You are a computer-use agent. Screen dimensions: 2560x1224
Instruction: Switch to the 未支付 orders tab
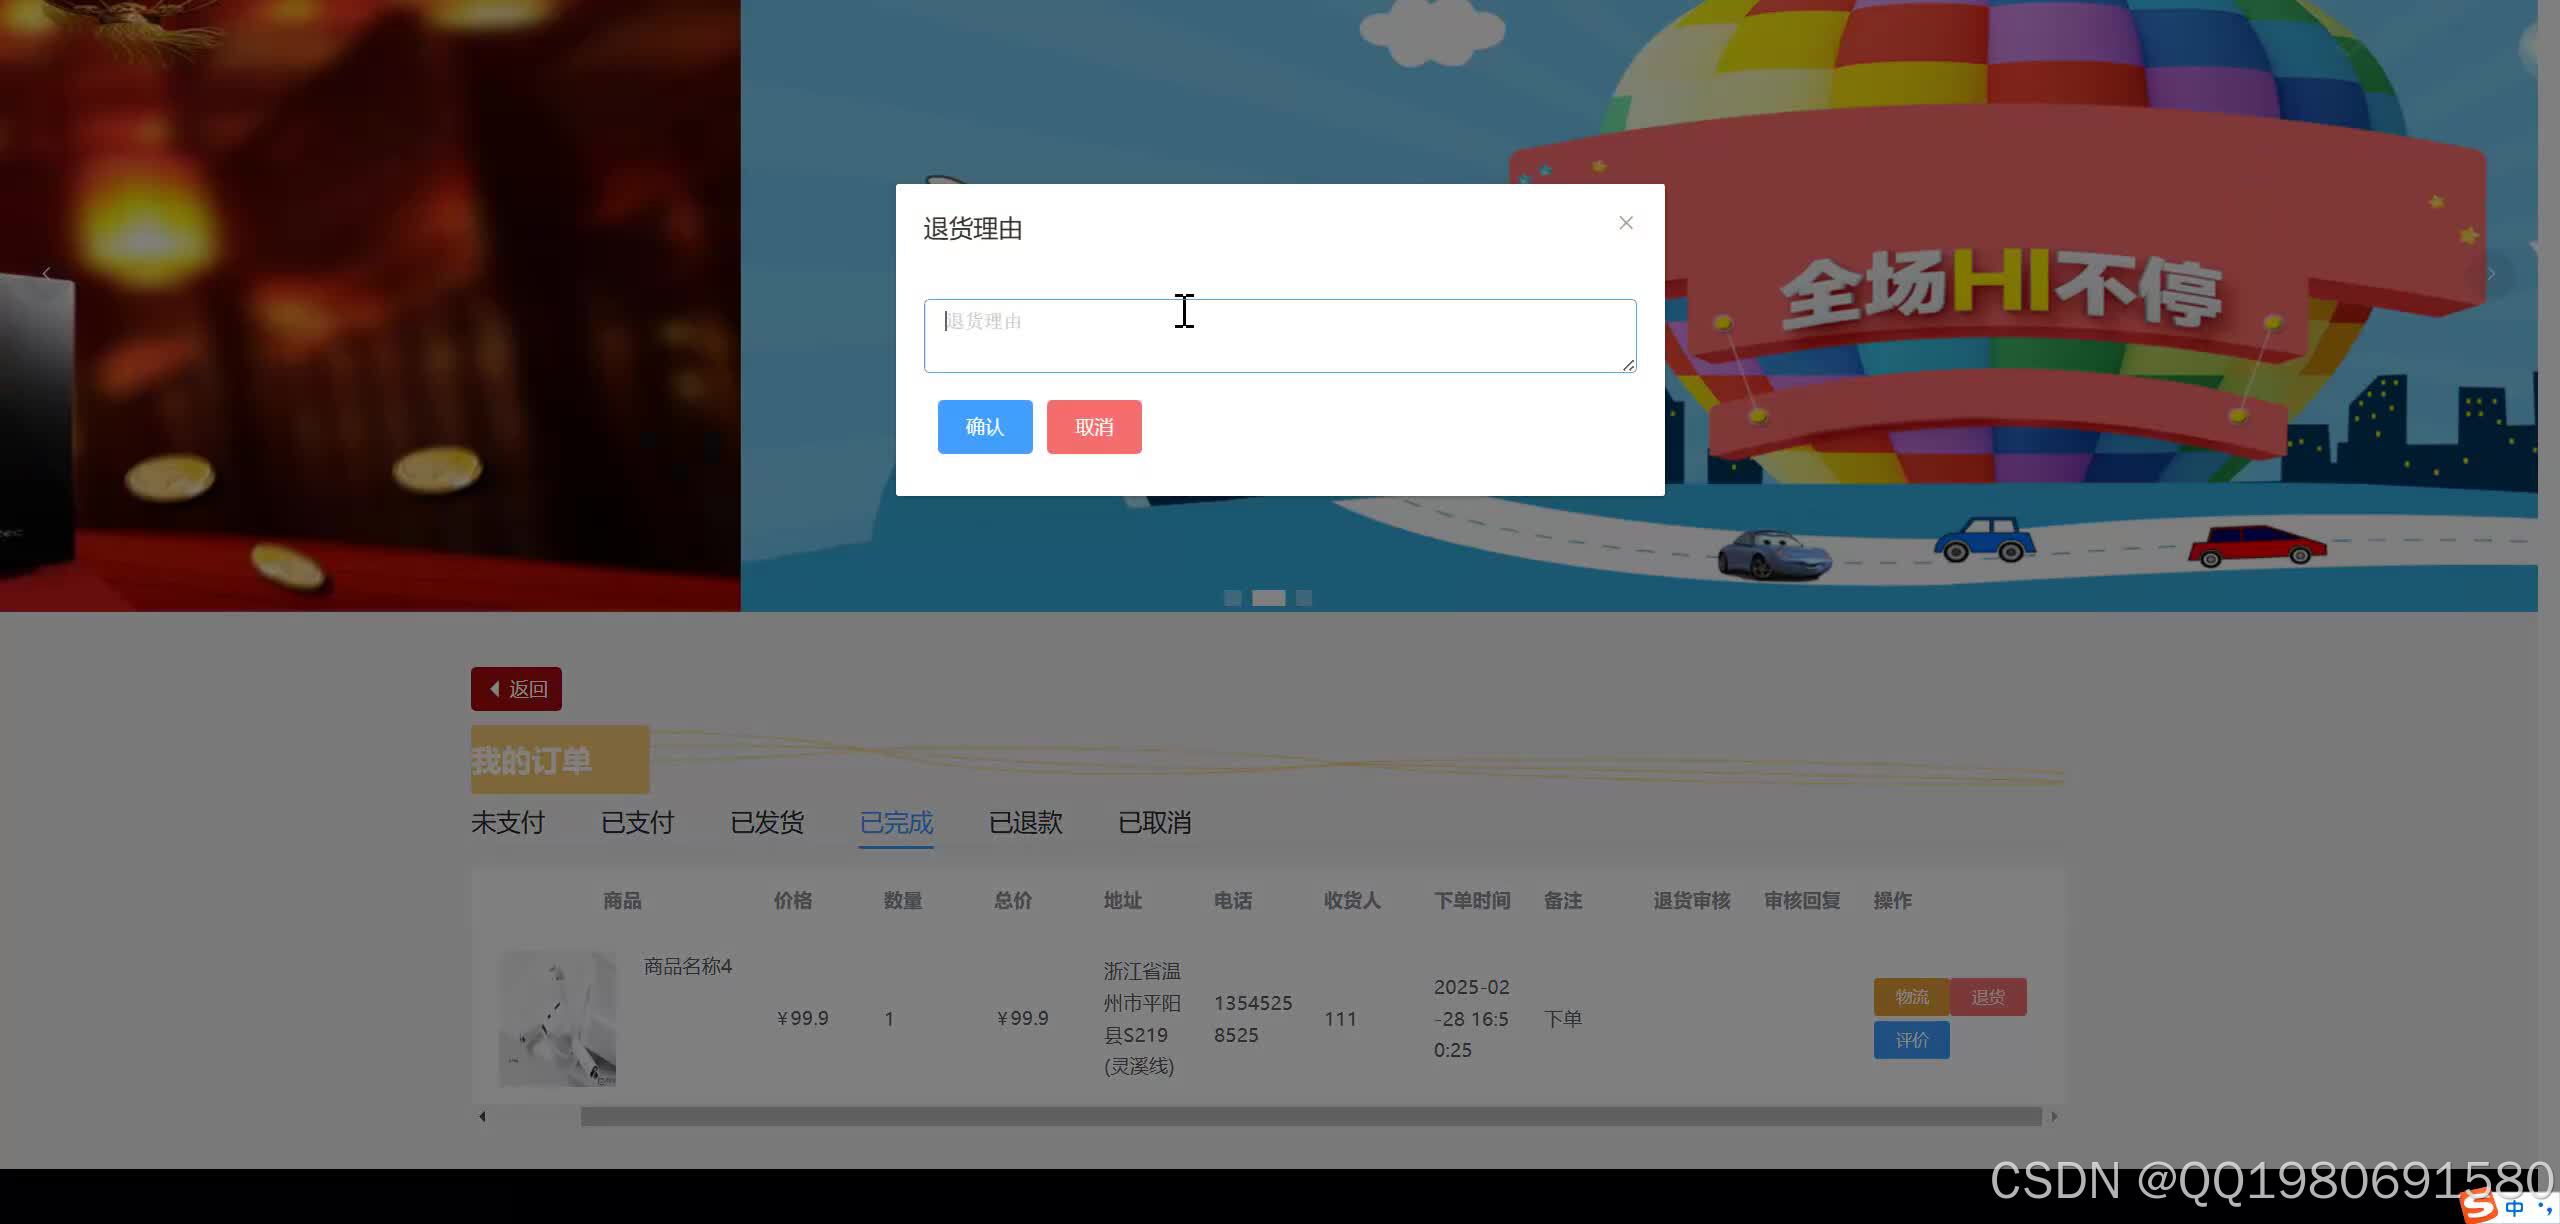click(507, 822)
